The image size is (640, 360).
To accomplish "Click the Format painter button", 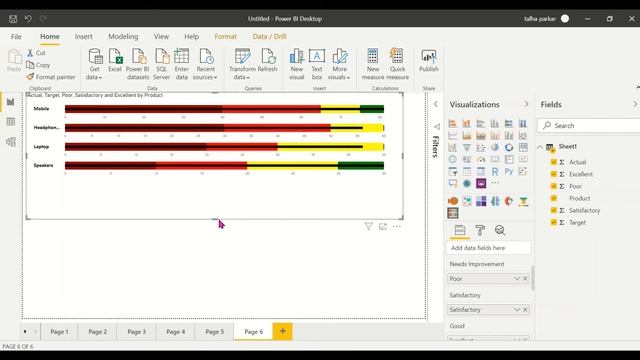I will (x=51, y=77).
